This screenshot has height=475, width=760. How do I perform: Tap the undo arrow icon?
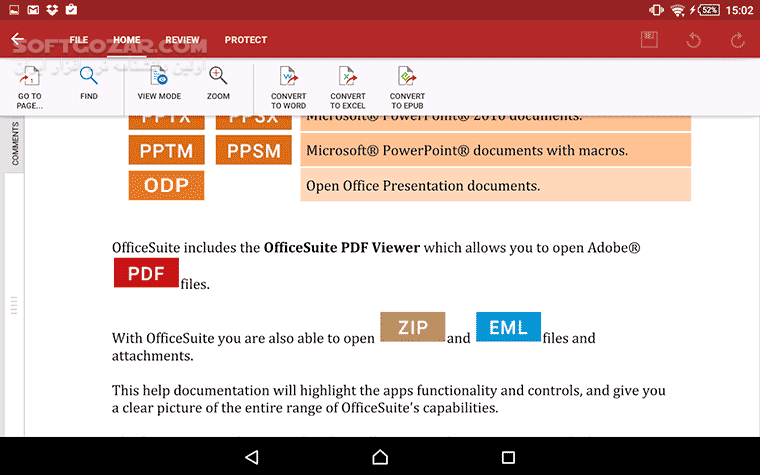(694, 40)
